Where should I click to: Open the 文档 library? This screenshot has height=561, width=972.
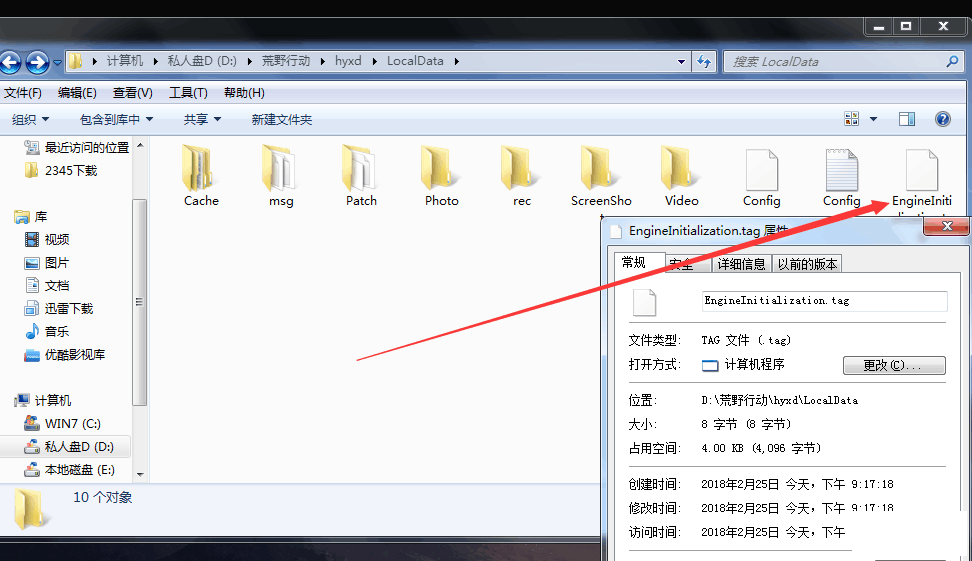pyautogui.click(x=46, y=286)
